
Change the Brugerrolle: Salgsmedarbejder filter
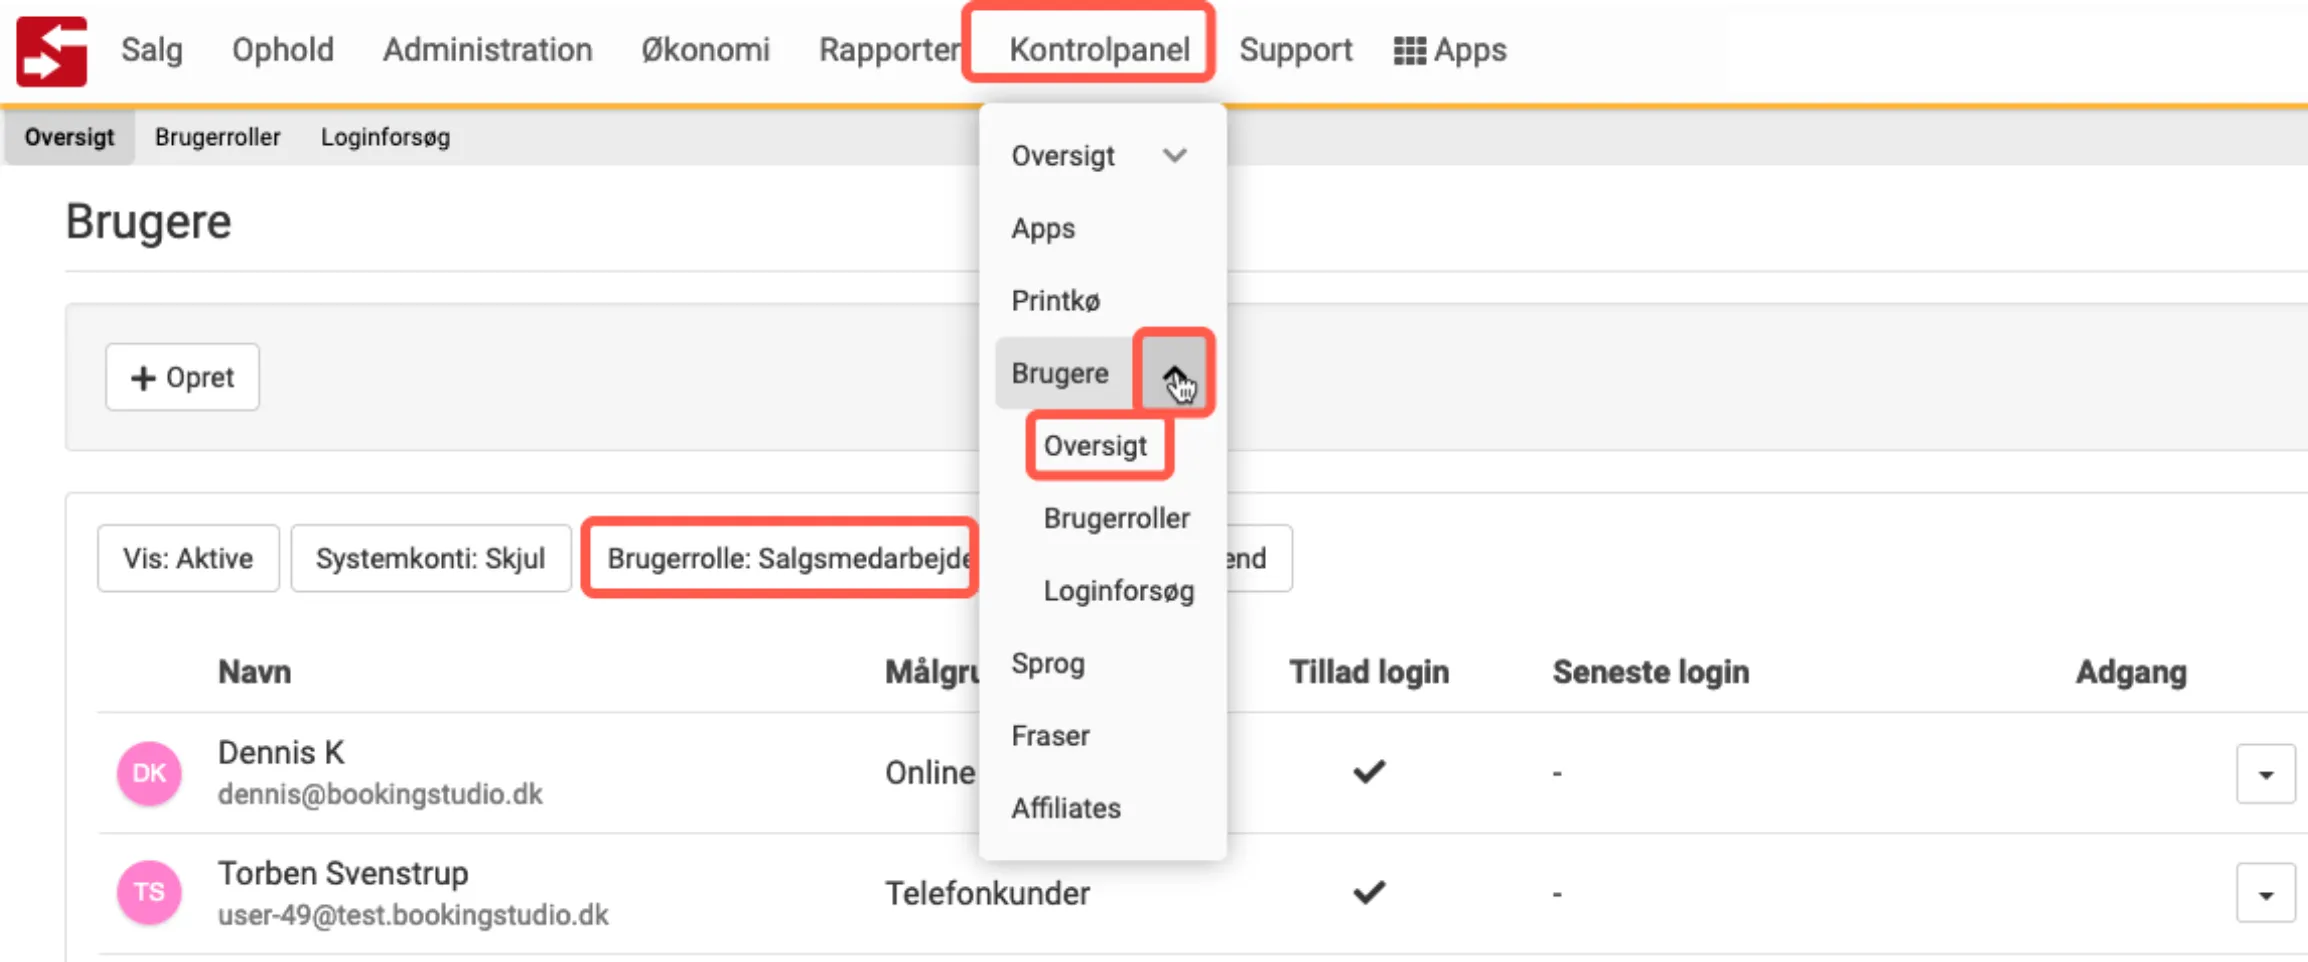pos(780,558)
